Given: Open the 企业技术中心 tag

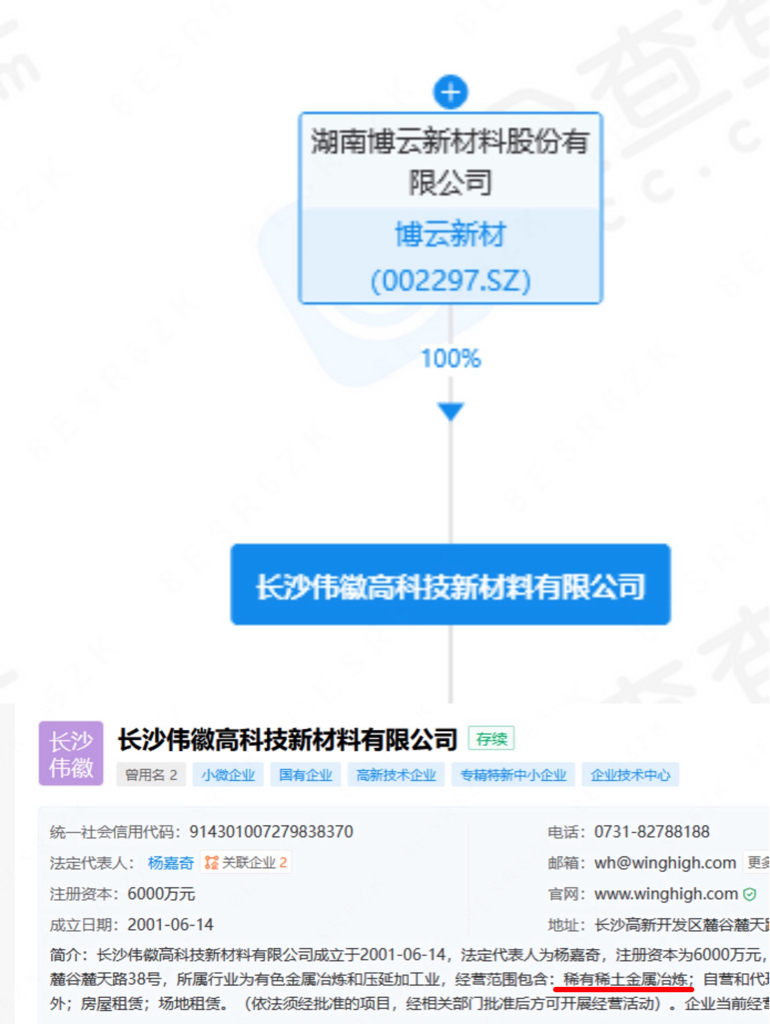Looking at the screenshot, I should 630,775.
